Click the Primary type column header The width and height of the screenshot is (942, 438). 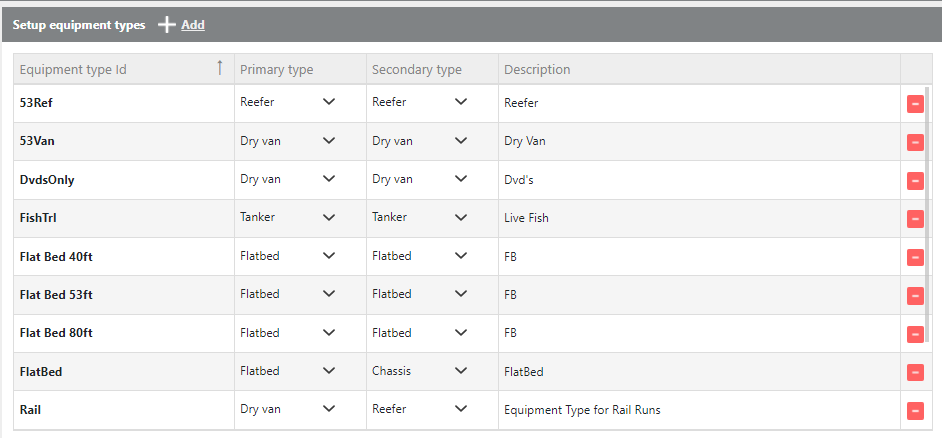(x=277, y=70)
